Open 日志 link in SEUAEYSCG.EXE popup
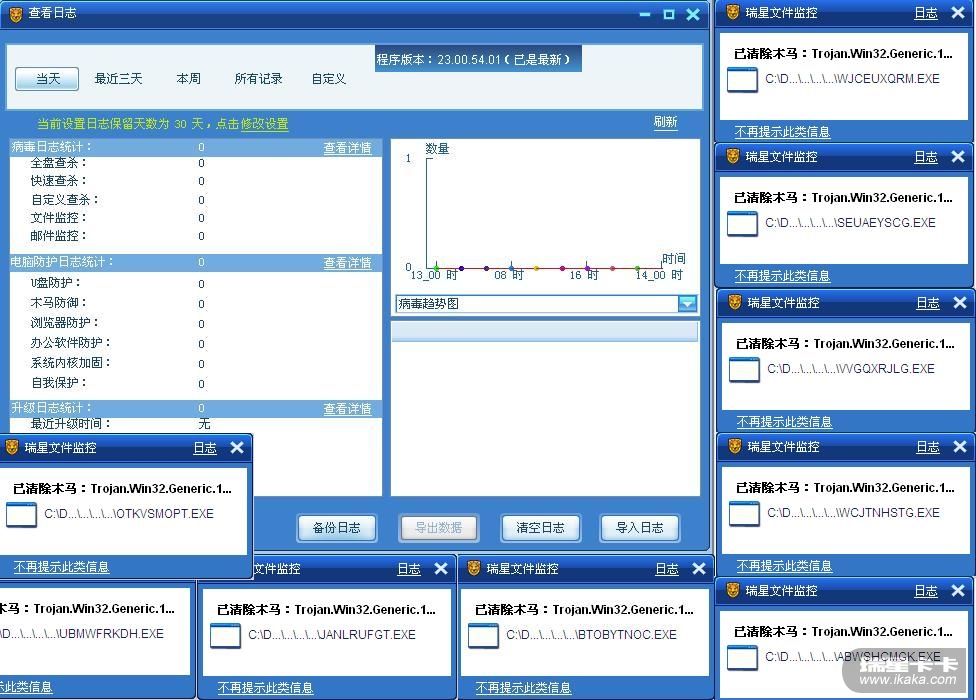 click(x=926, y=157)
